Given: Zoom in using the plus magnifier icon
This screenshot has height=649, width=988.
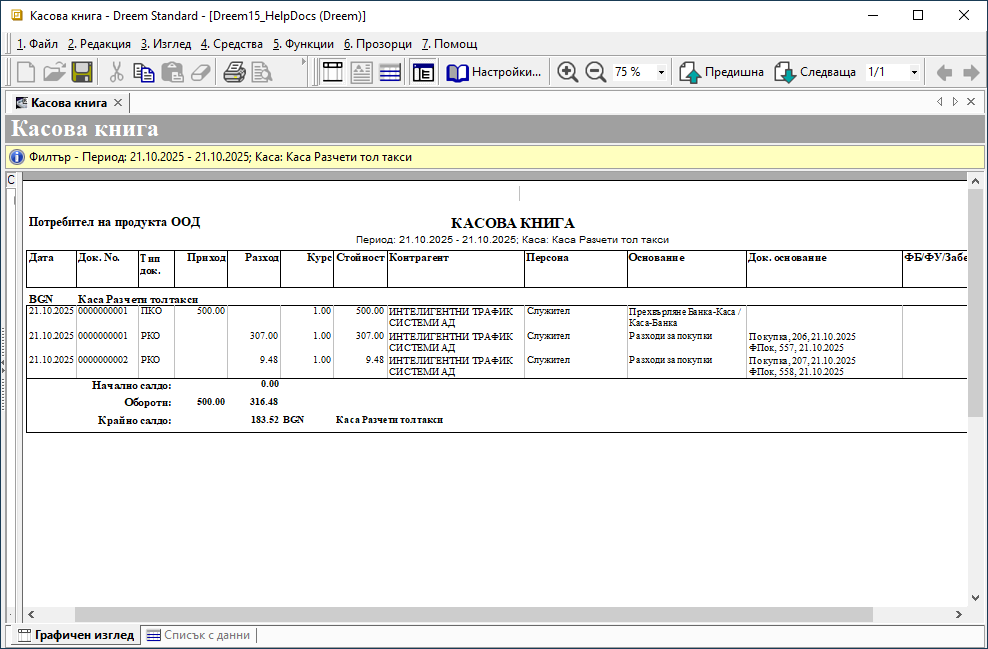Looking at the screenshot, I should [568, 72].
